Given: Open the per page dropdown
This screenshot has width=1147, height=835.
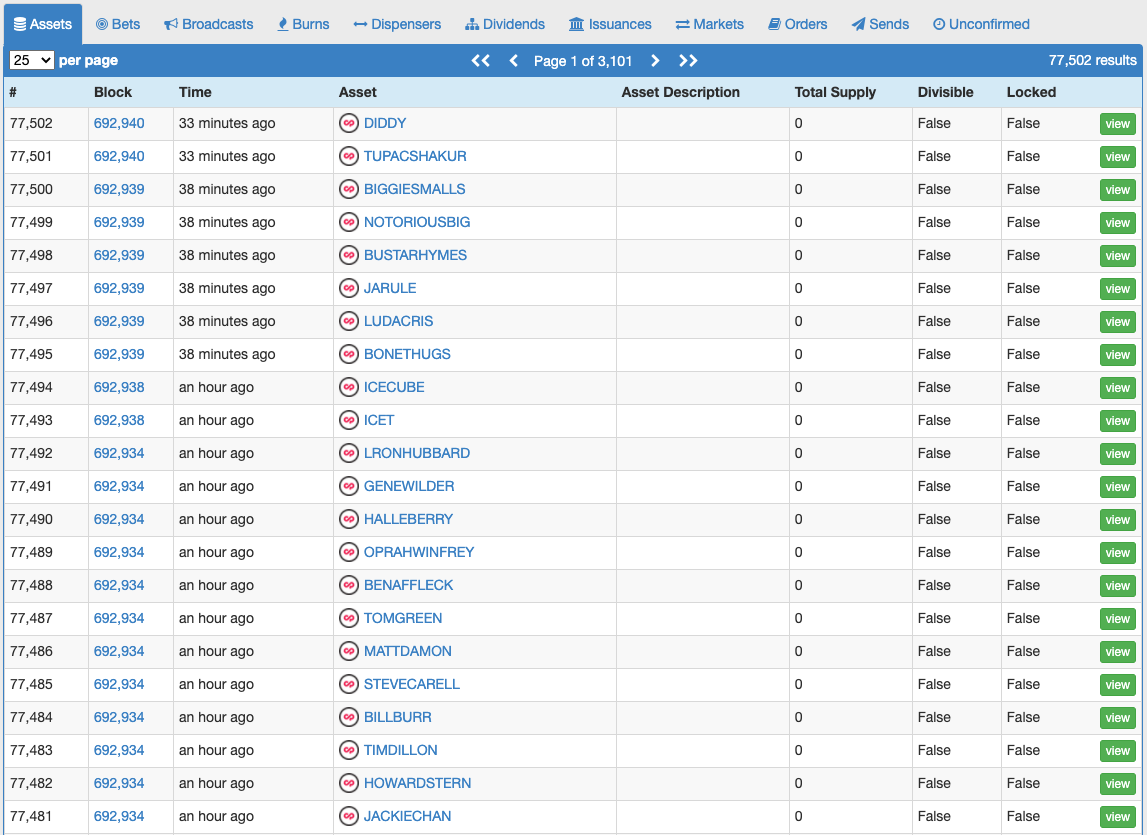Looking at the screenshot, I should pos(31,60).
